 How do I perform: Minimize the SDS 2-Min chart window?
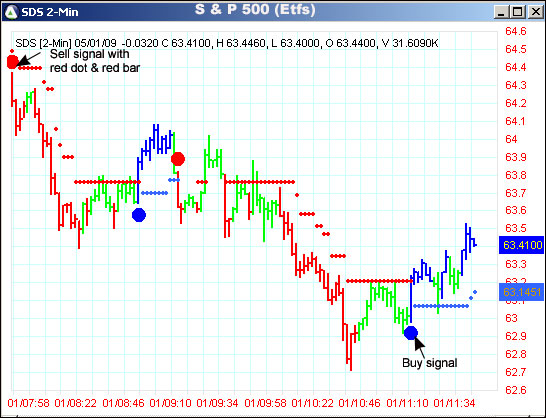coord(501,13)
